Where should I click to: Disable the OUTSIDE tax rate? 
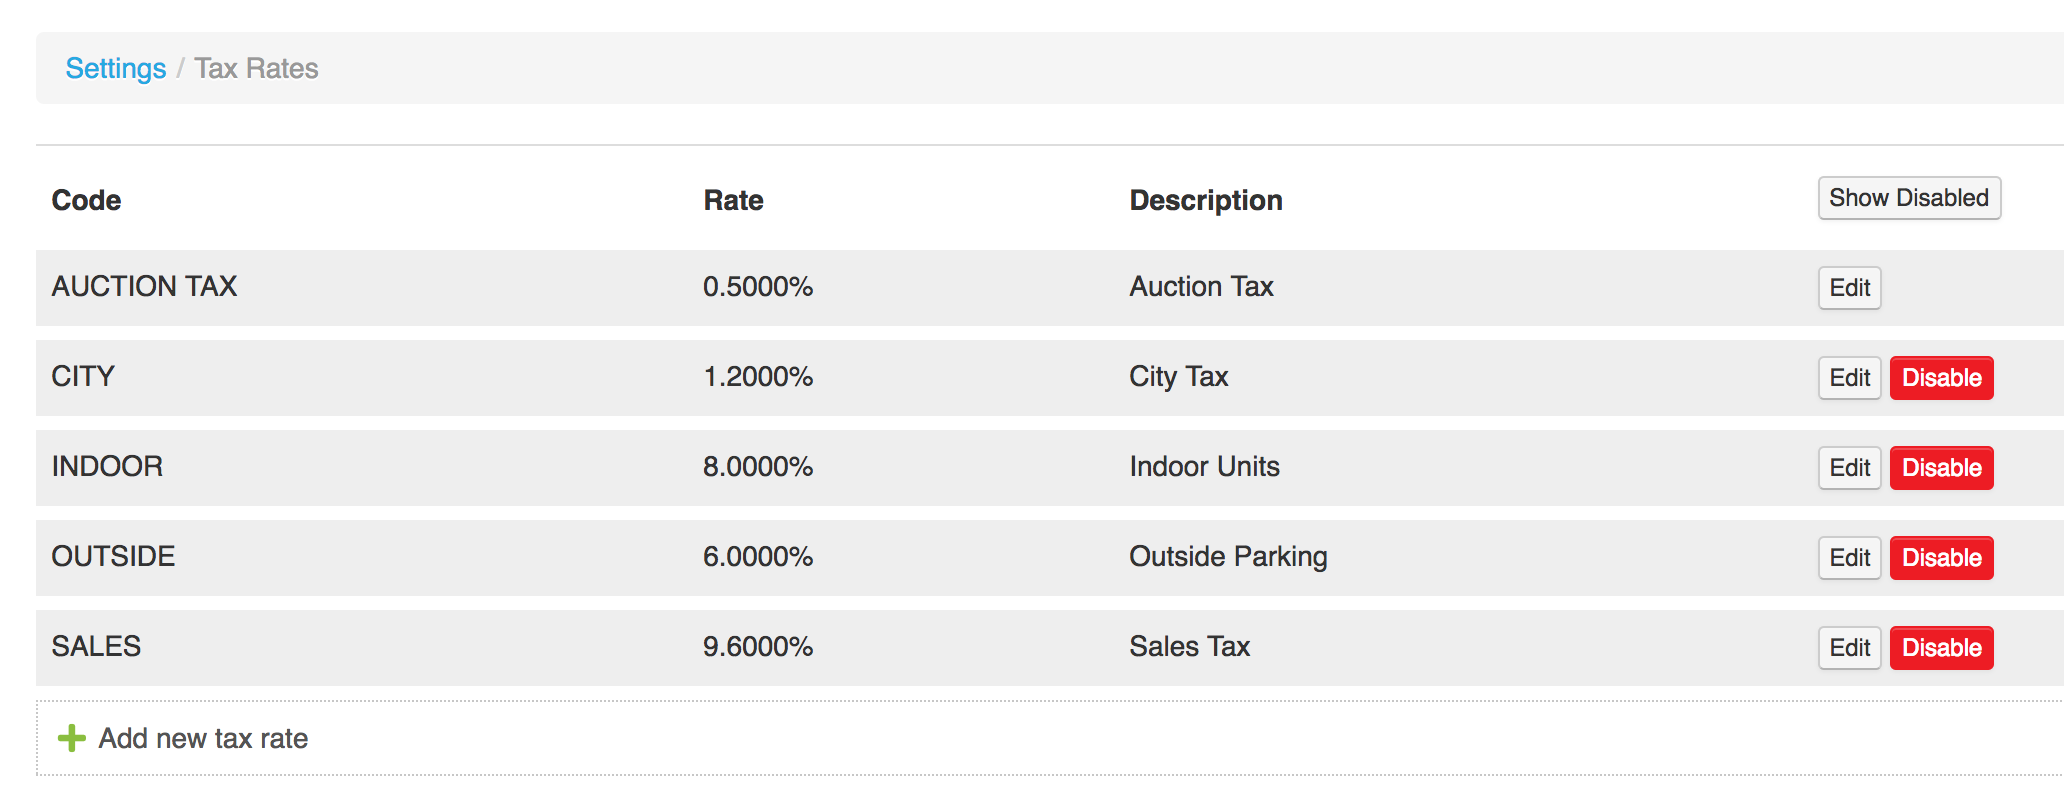pyautogui.click(x=1940, y=557)
